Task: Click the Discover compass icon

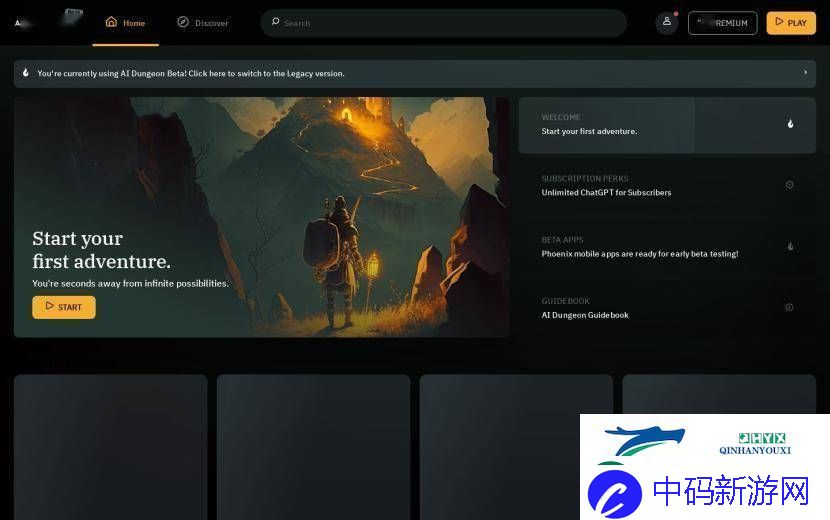Action: (183, 22)
